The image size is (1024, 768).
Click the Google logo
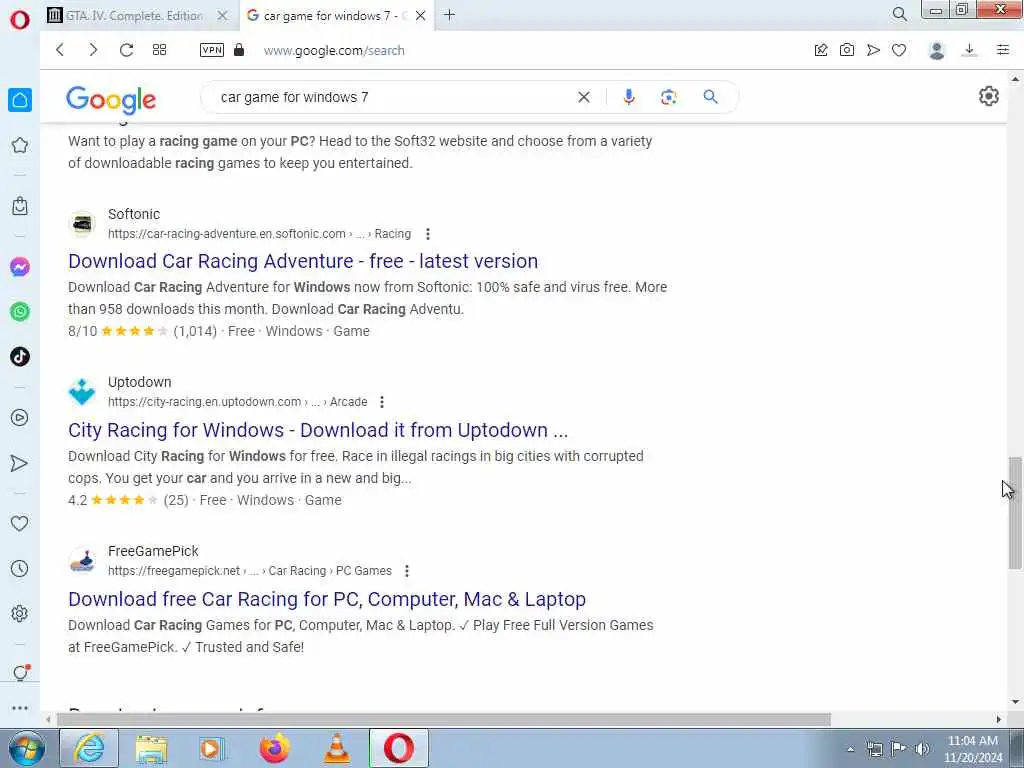point(111,99)
